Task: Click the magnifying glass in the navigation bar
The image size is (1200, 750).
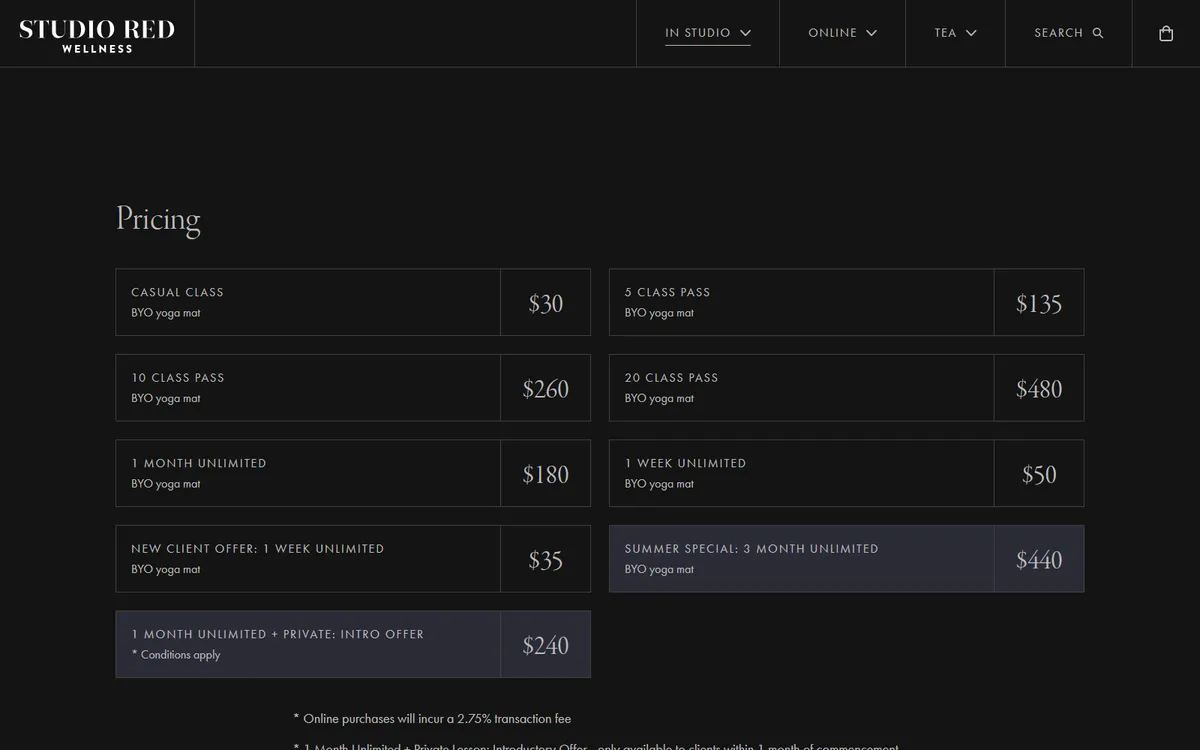Action: (1097, 33)
